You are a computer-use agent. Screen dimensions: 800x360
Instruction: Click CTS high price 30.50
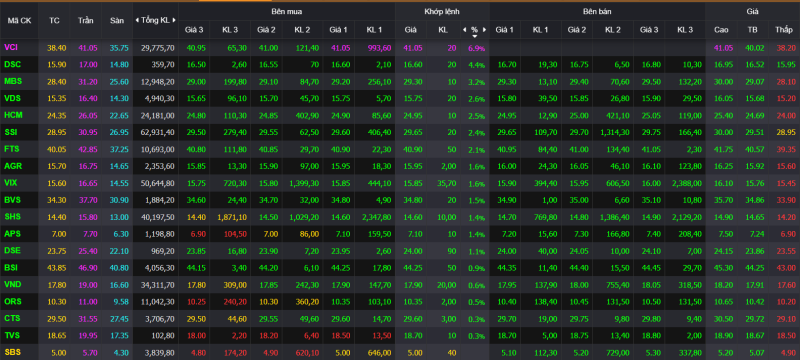(x=723, y=319)
